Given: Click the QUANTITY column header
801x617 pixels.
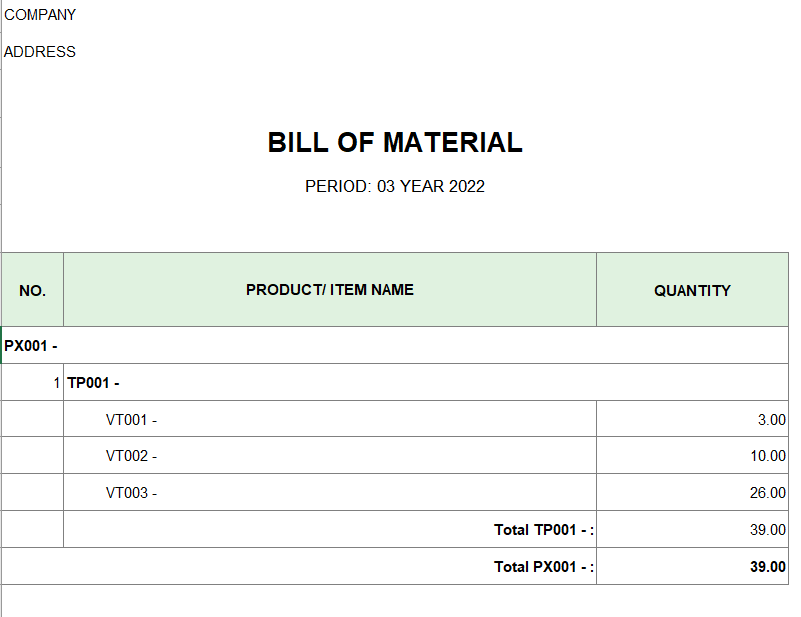Looking at the screenshot, I should (x=692, y=290).
